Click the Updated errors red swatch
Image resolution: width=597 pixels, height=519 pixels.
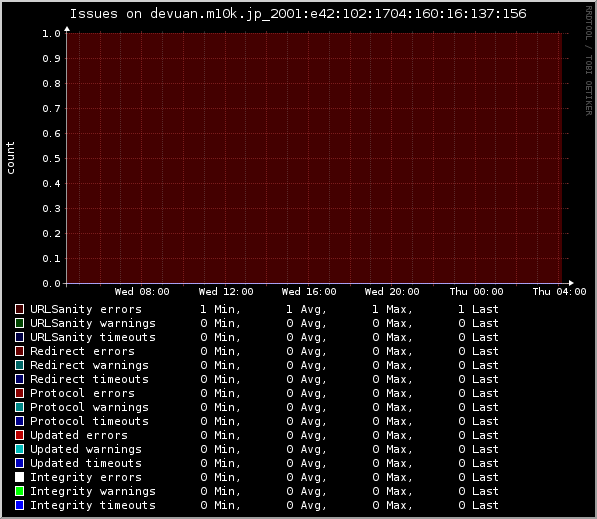[x=19, y=435]
